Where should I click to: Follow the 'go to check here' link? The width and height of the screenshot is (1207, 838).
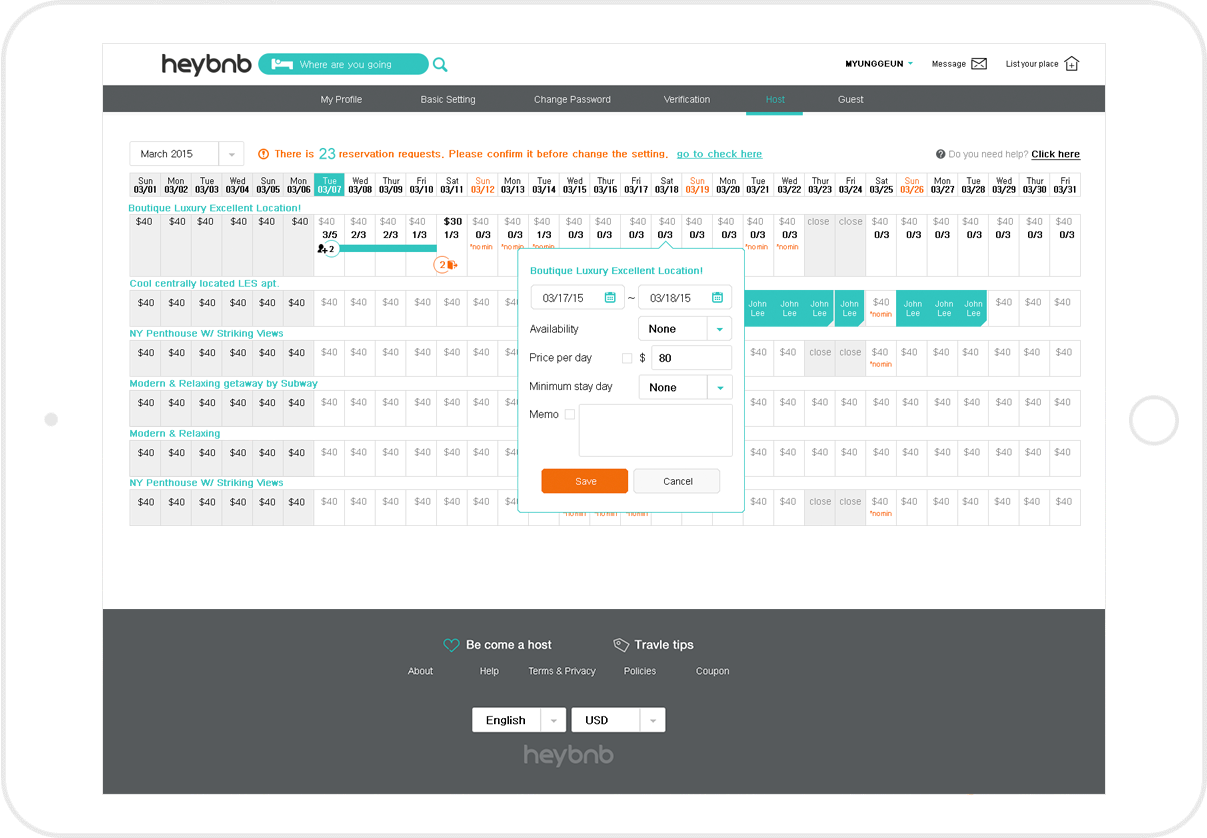tap(719, 154)
